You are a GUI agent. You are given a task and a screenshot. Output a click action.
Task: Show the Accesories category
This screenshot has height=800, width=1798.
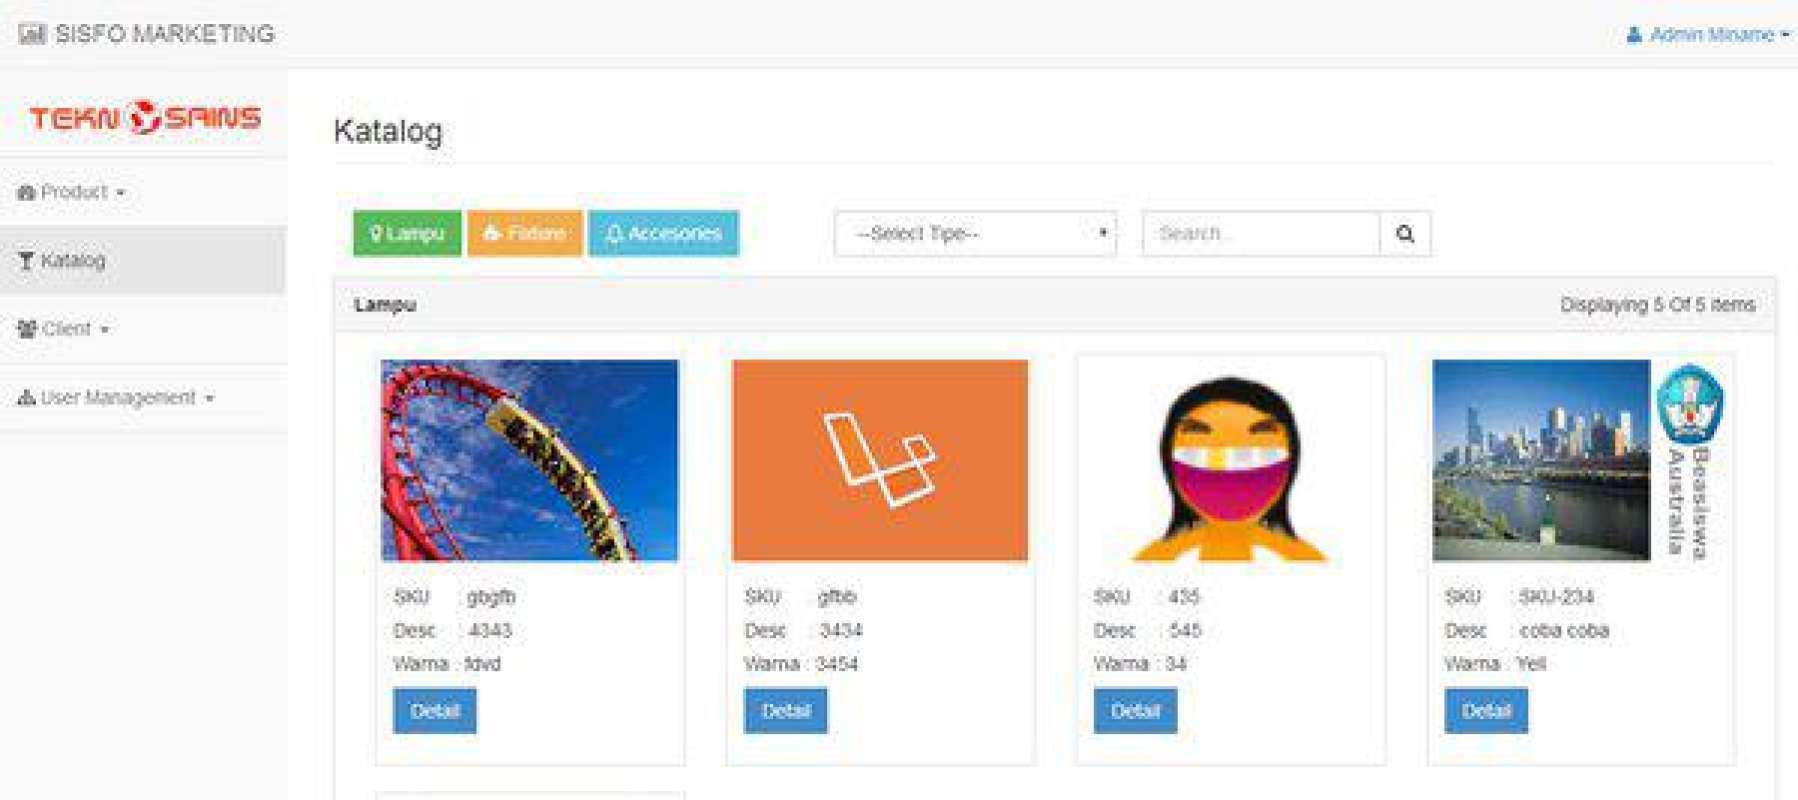tap(663, 234)
